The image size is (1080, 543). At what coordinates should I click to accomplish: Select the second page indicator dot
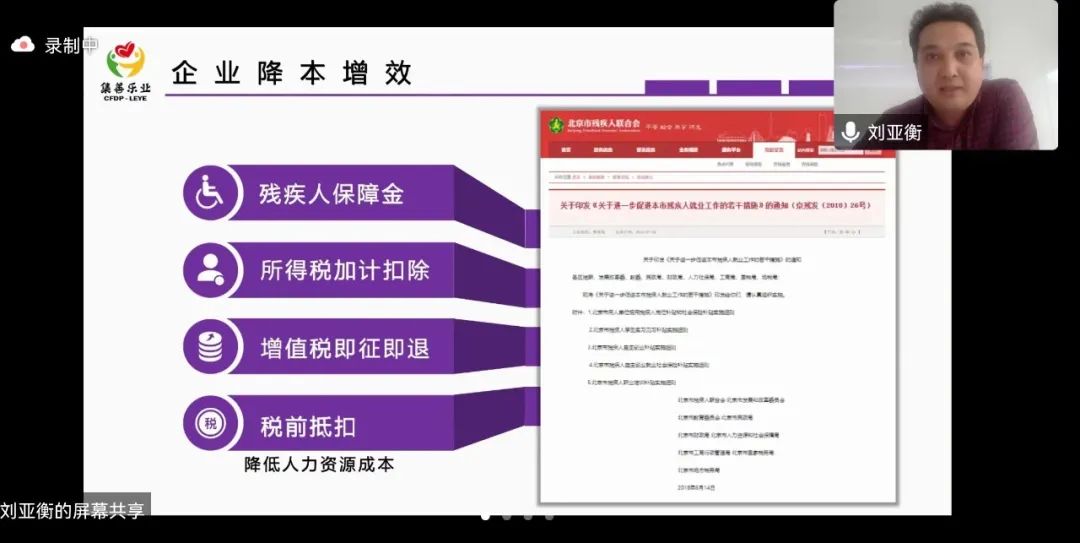(506, 516)
